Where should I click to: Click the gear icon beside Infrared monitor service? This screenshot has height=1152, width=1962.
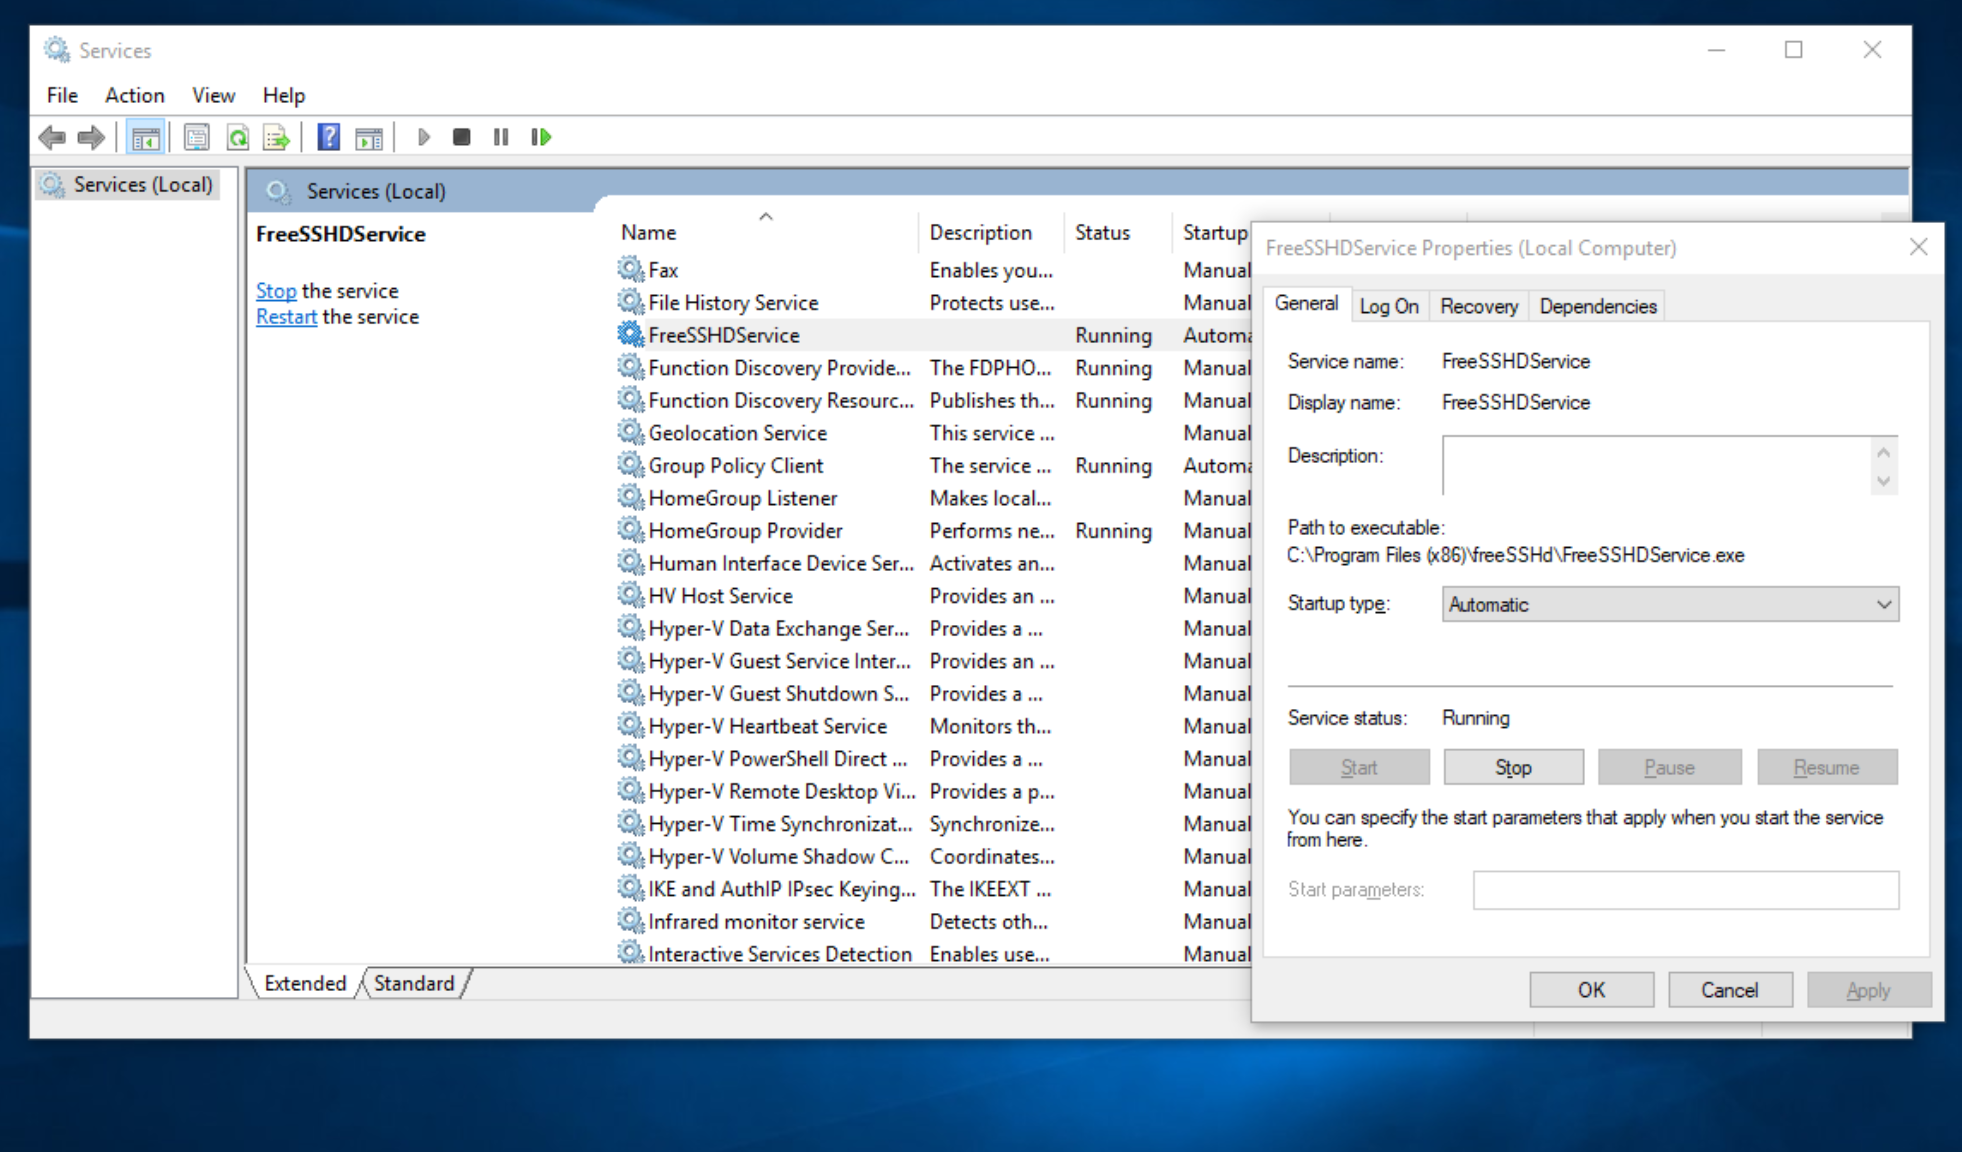tap(630, 921)
